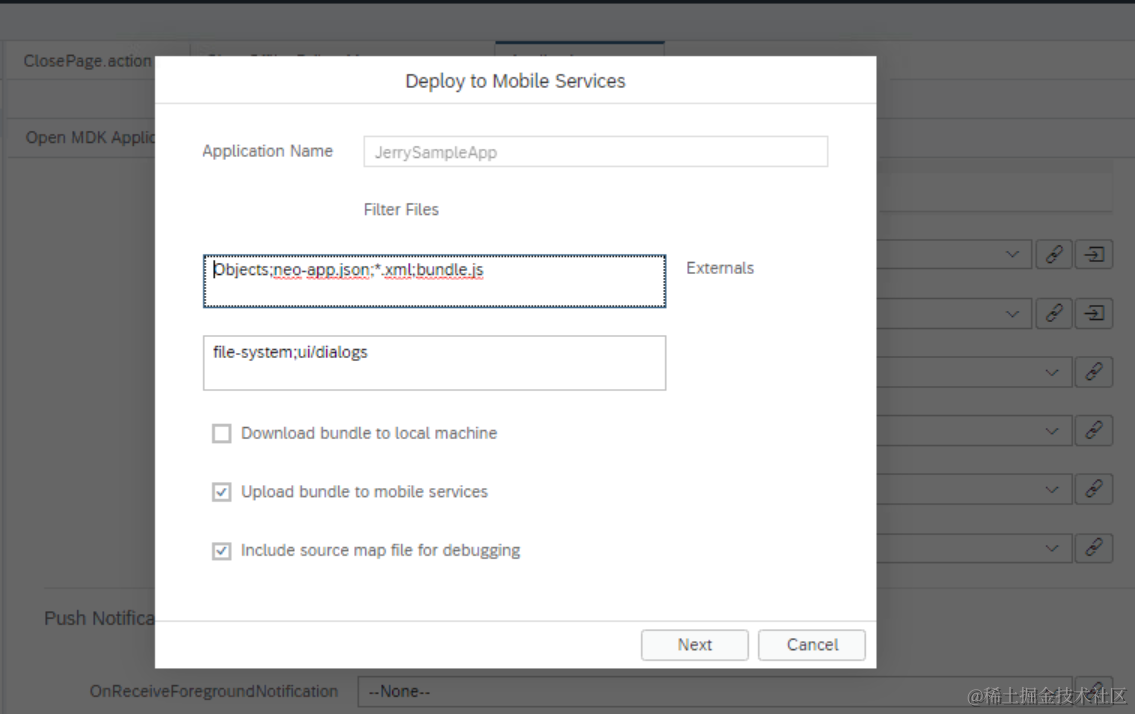Cancel the Deploy to Mobile Services dialog

[x=811, y=644]
